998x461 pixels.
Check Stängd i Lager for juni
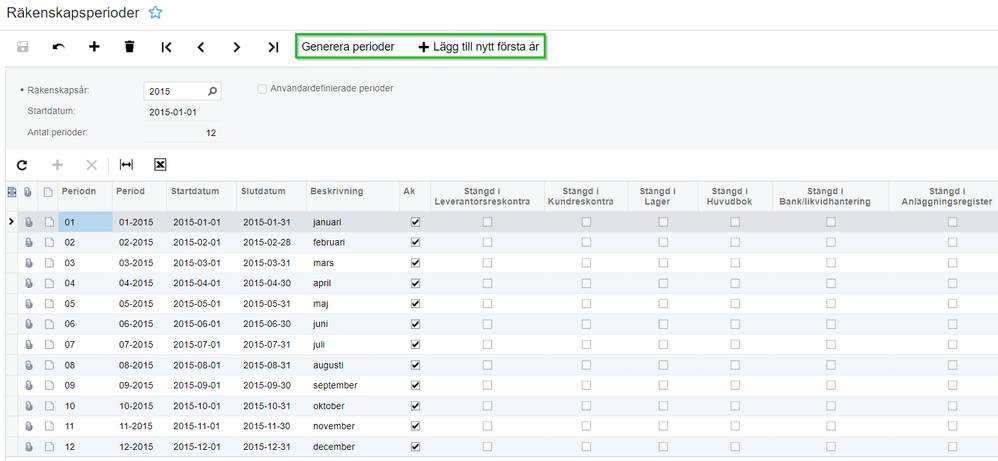663,324
